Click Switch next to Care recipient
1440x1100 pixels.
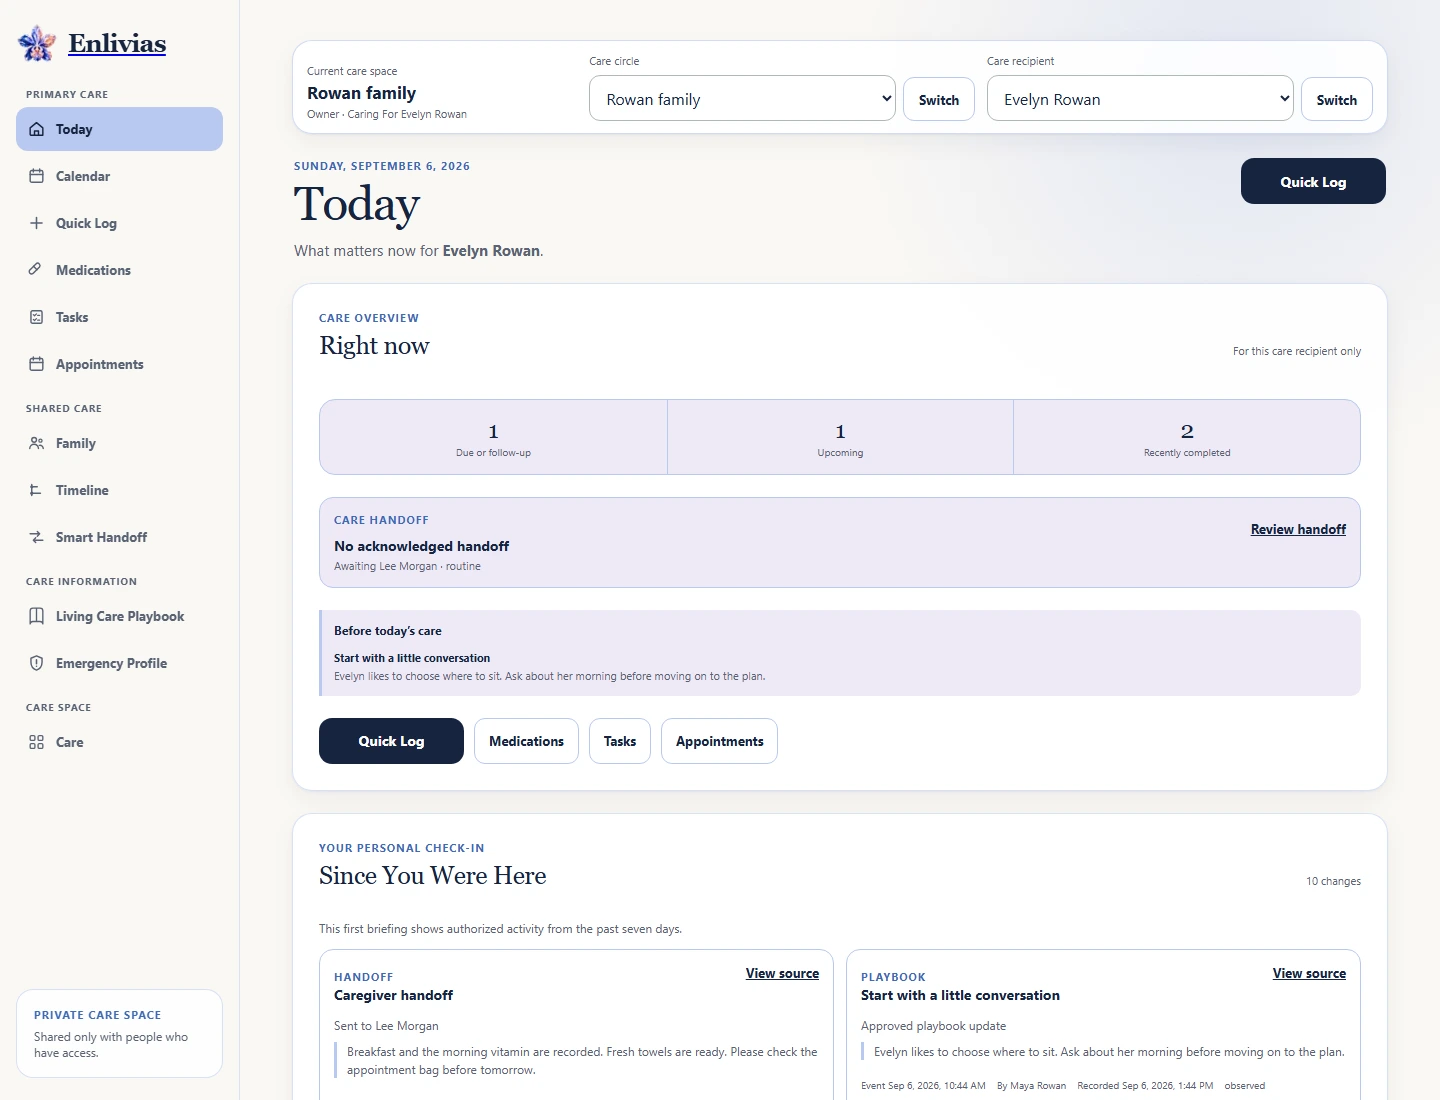1337,99
